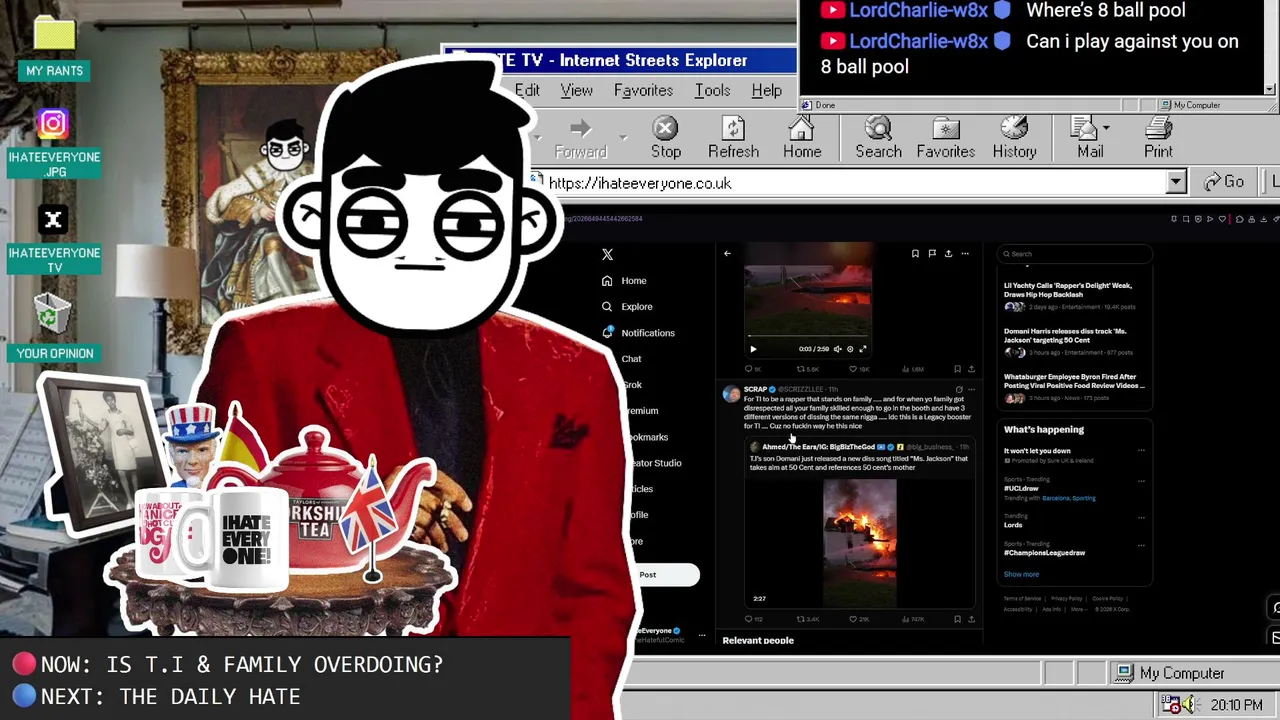Click the X Search input box

click(1074, 254)
